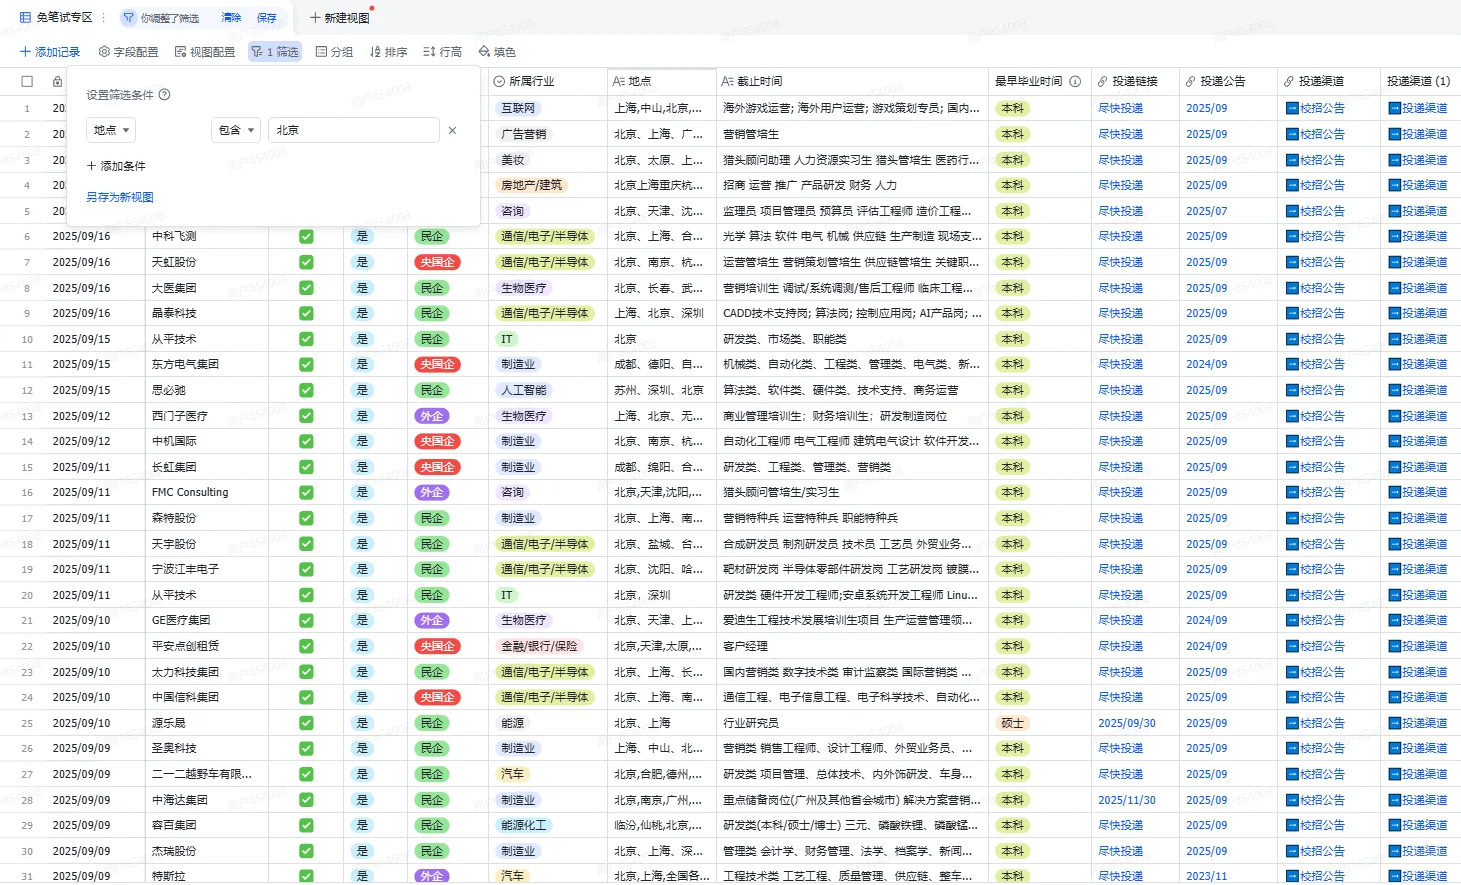Click the 校招公告 arrow icon in FMC Consulting row
This screenshot has width=1461, height=885.
(x=1292, y=492)
